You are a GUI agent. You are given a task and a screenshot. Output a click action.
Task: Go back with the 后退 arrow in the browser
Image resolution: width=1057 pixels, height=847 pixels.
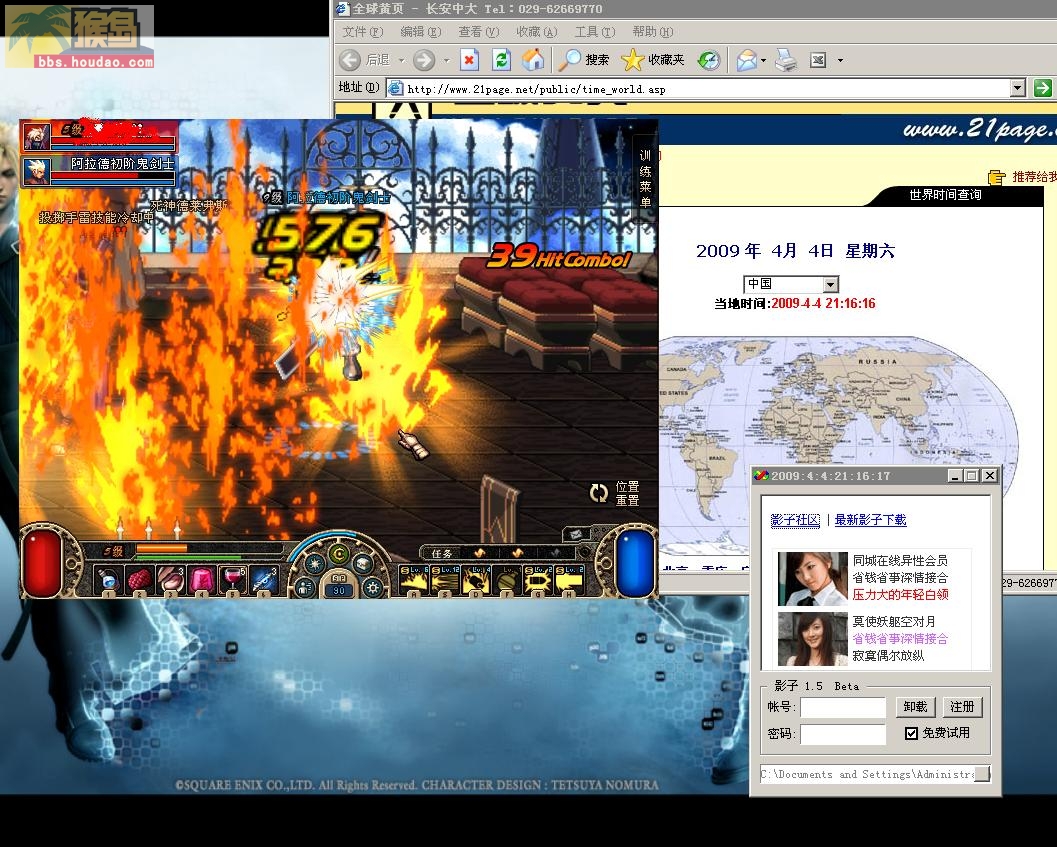350,60
